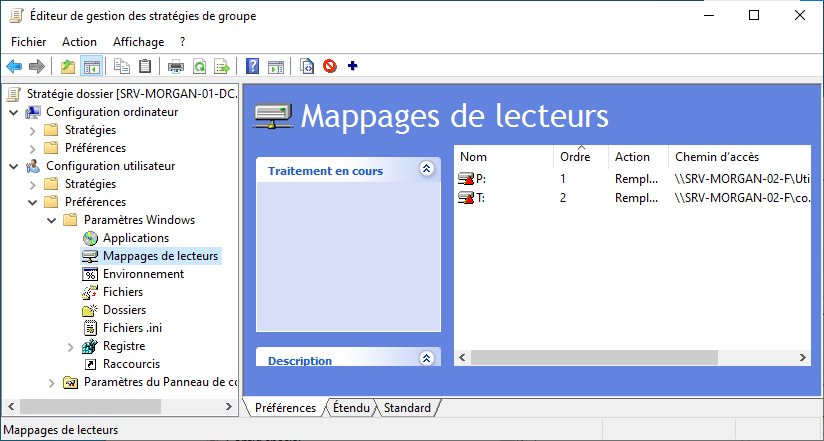Screen dimensions: 824x441
Task: Toggle the show/hide console tree icon
Action: [x=91, y=67]
